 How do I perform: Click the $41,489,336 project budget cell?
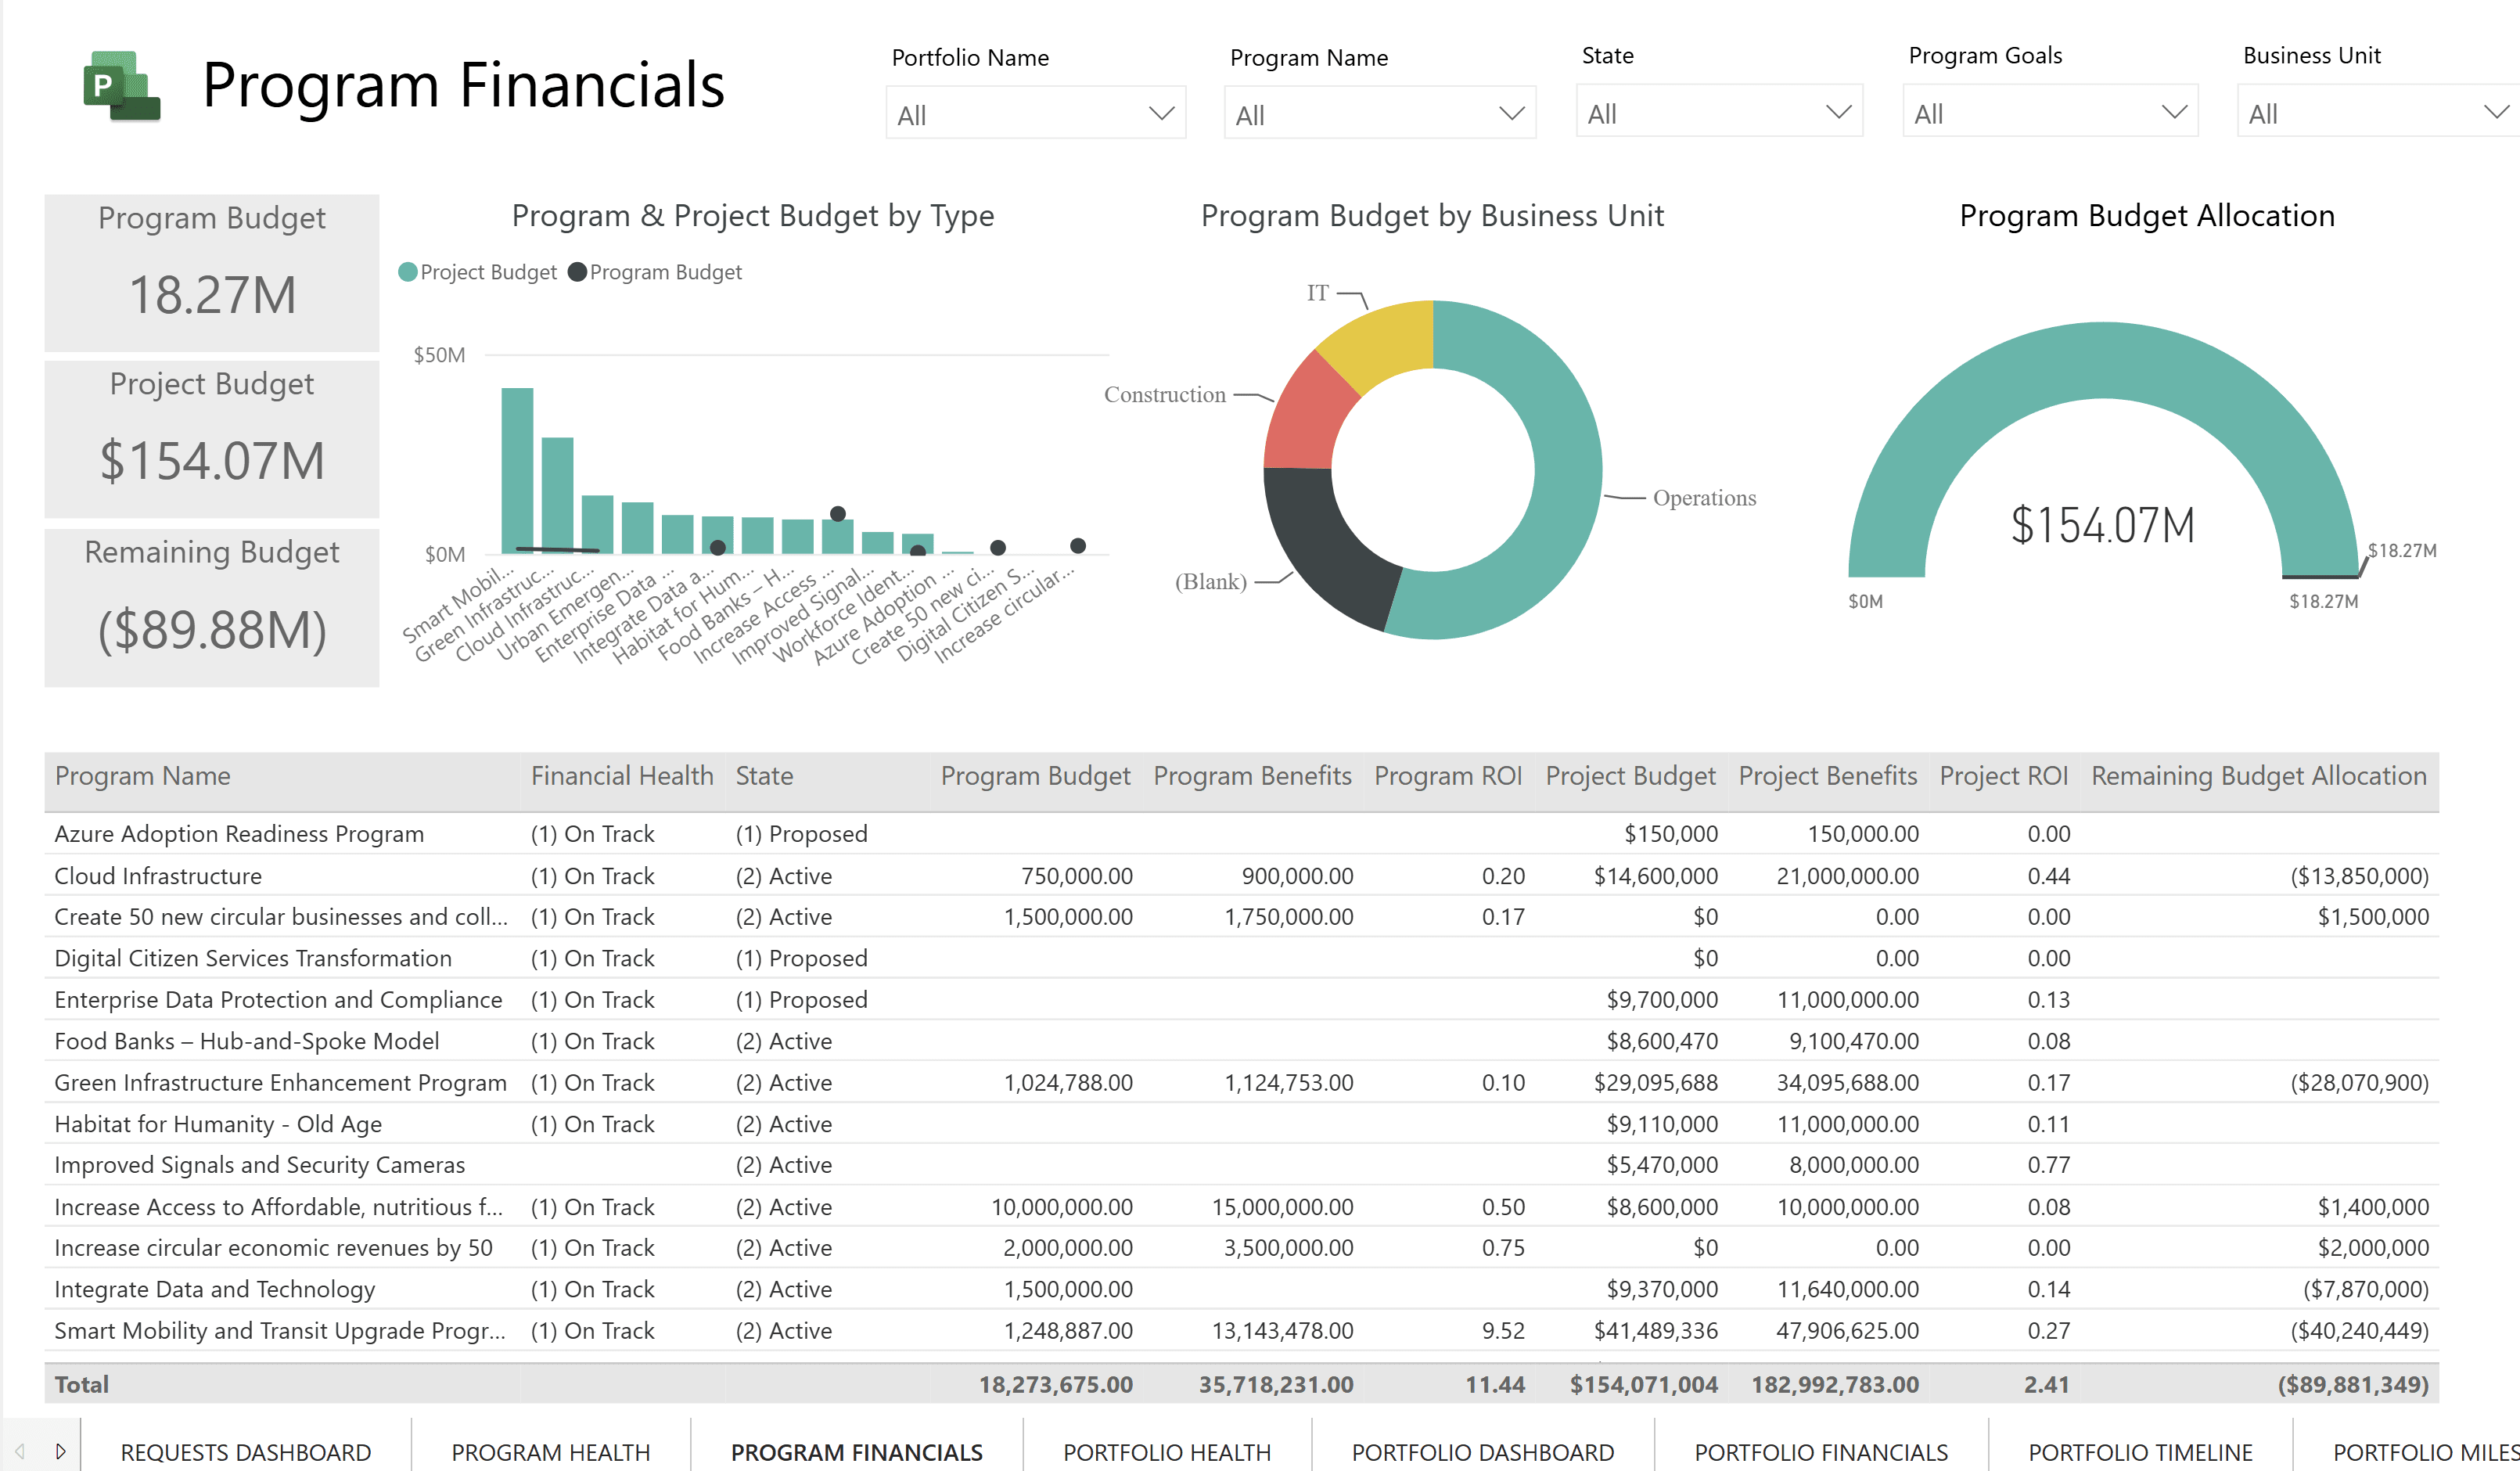pyautogui.click(x=1655, y=1331)
